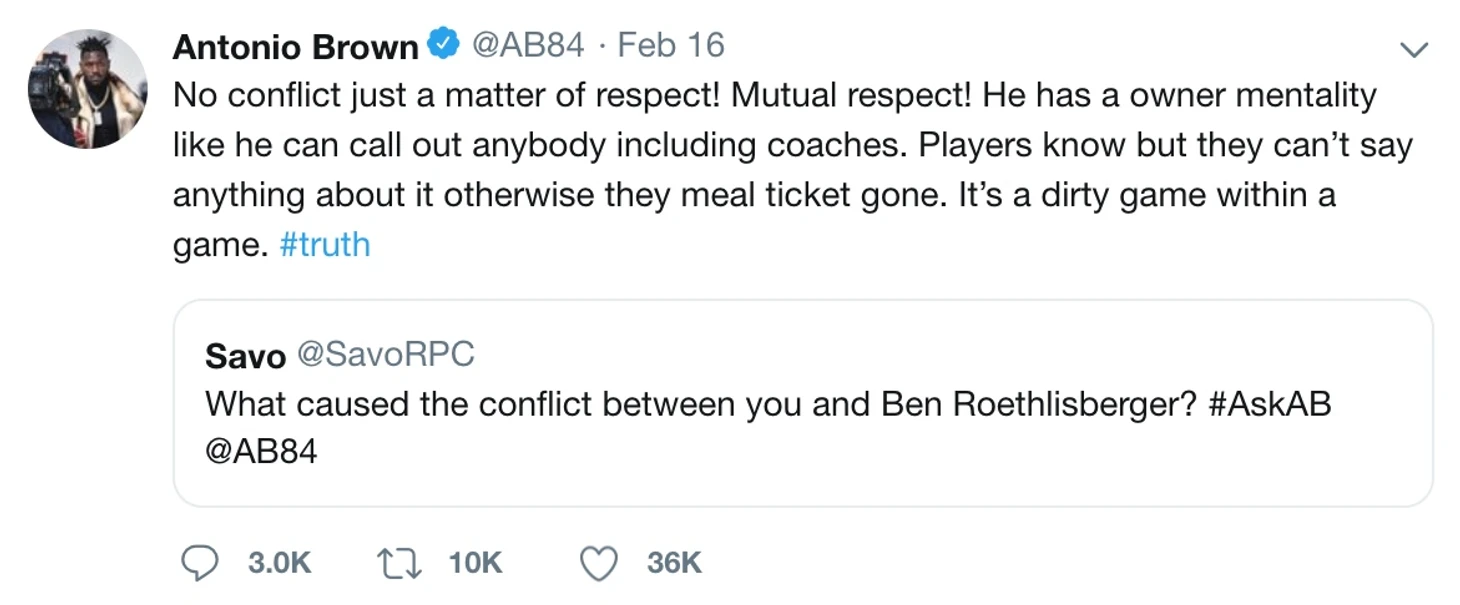This screenshot has height=605, width=1460.
Task: Click the Feb 16 timestamp
Action: (x=670, y=45)
